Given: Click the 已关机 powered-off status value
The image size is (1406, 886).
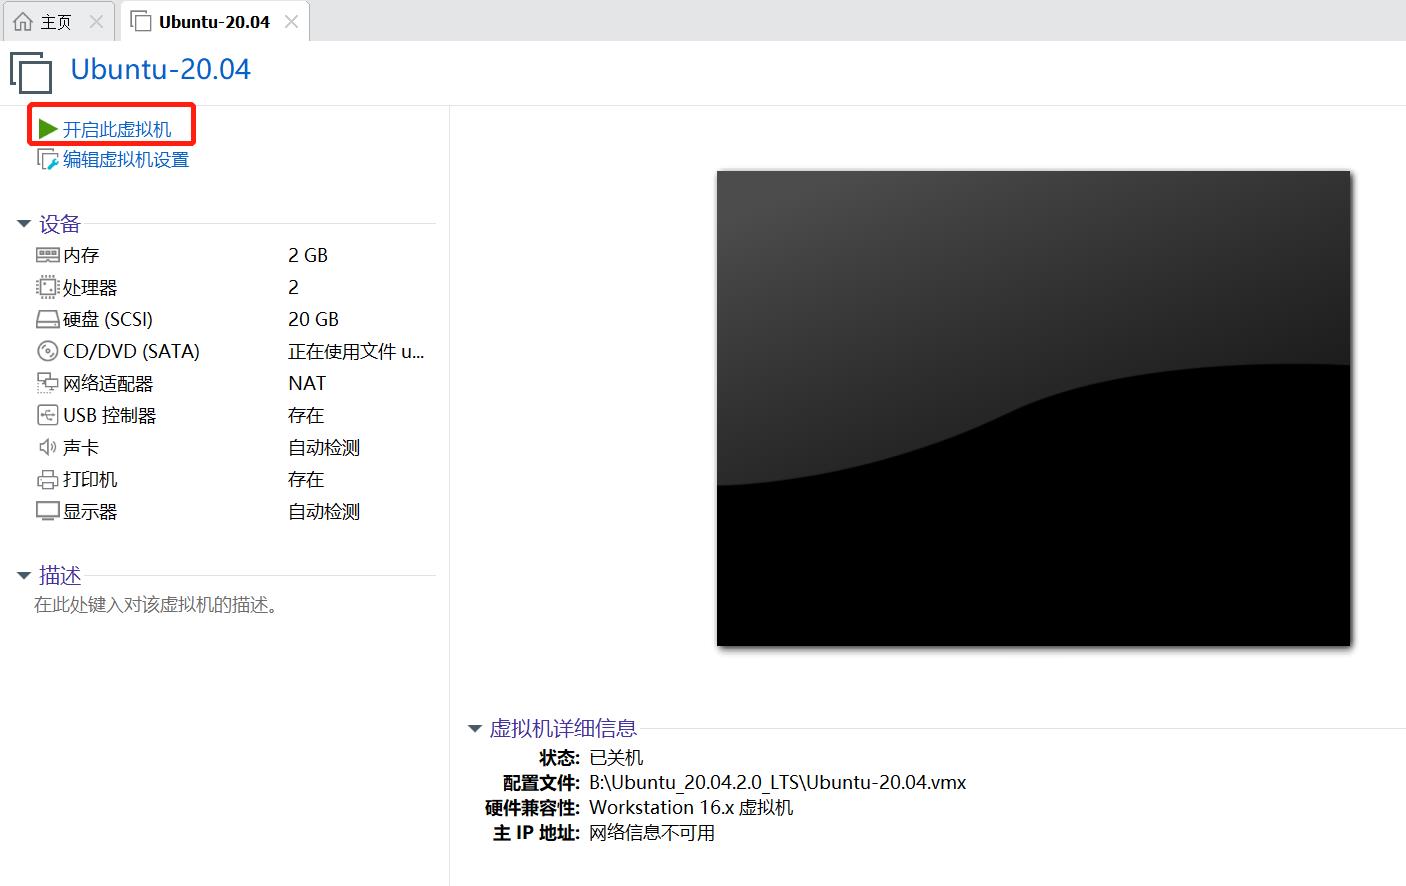Looking at the screenshot, I should [616, 757].
